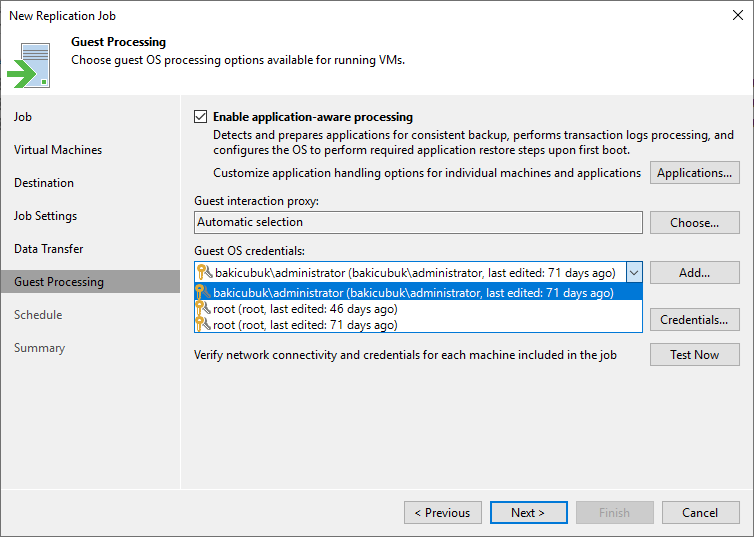This screenshot has height=537, width=754.
Task: Click key icon of root edited 71 days ago
Action: [203, 325]
